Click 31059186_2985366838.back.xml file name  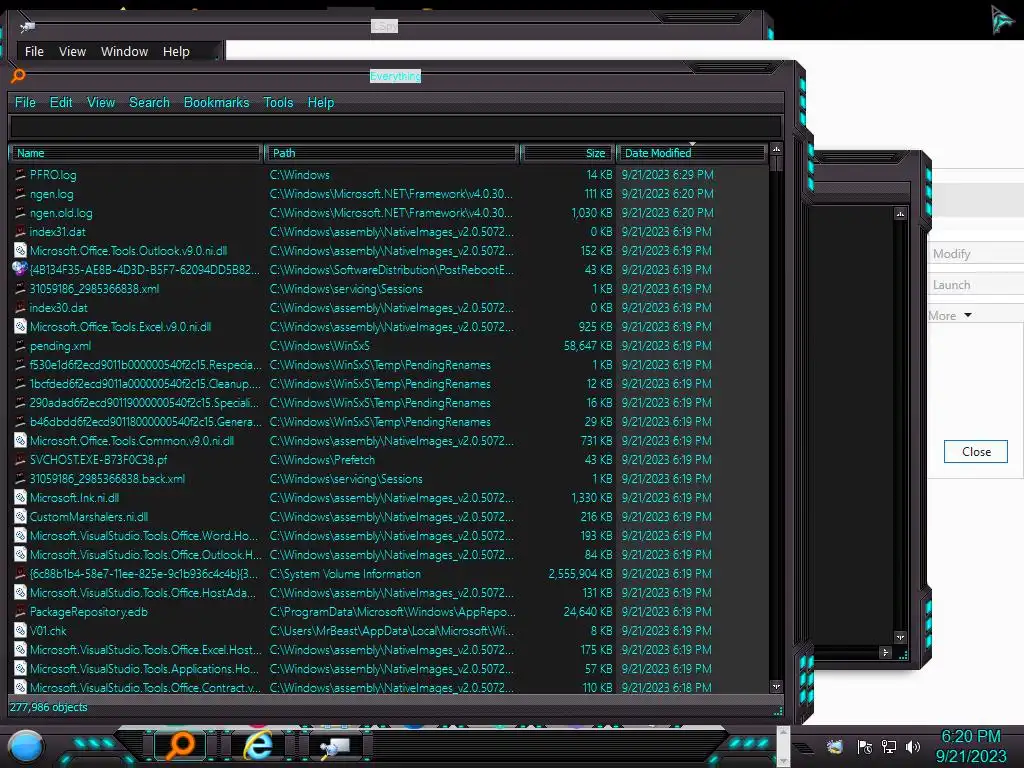(x=107, y=479)
